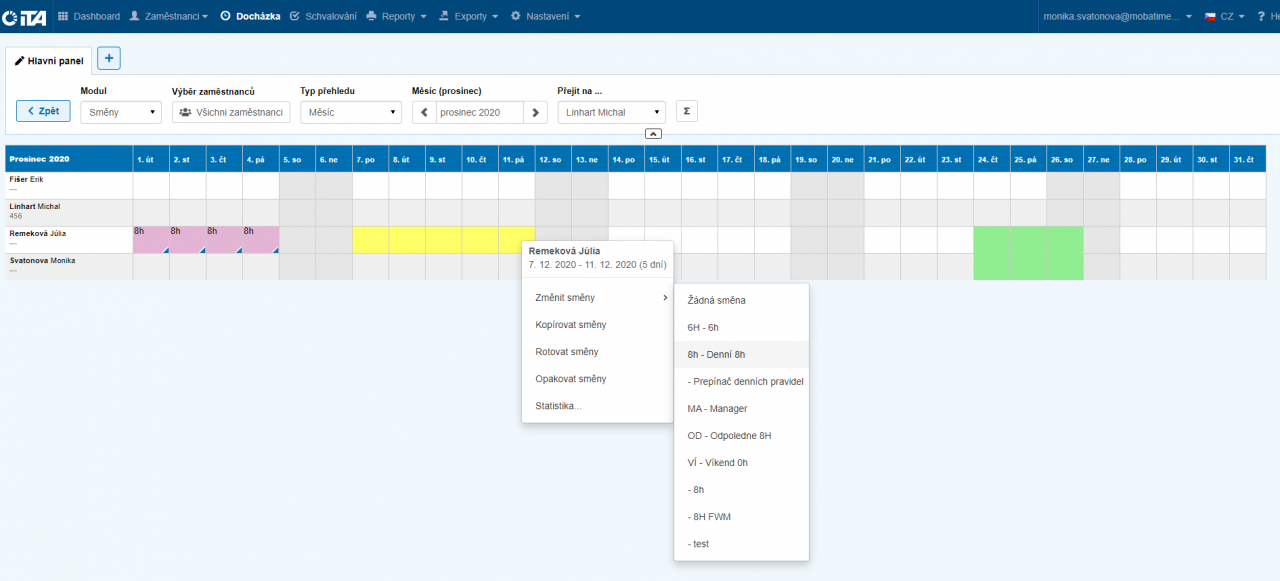The image size is (1280, 581).
Task: Expand the CZ language selector
Action: [x=1224, y=17]
